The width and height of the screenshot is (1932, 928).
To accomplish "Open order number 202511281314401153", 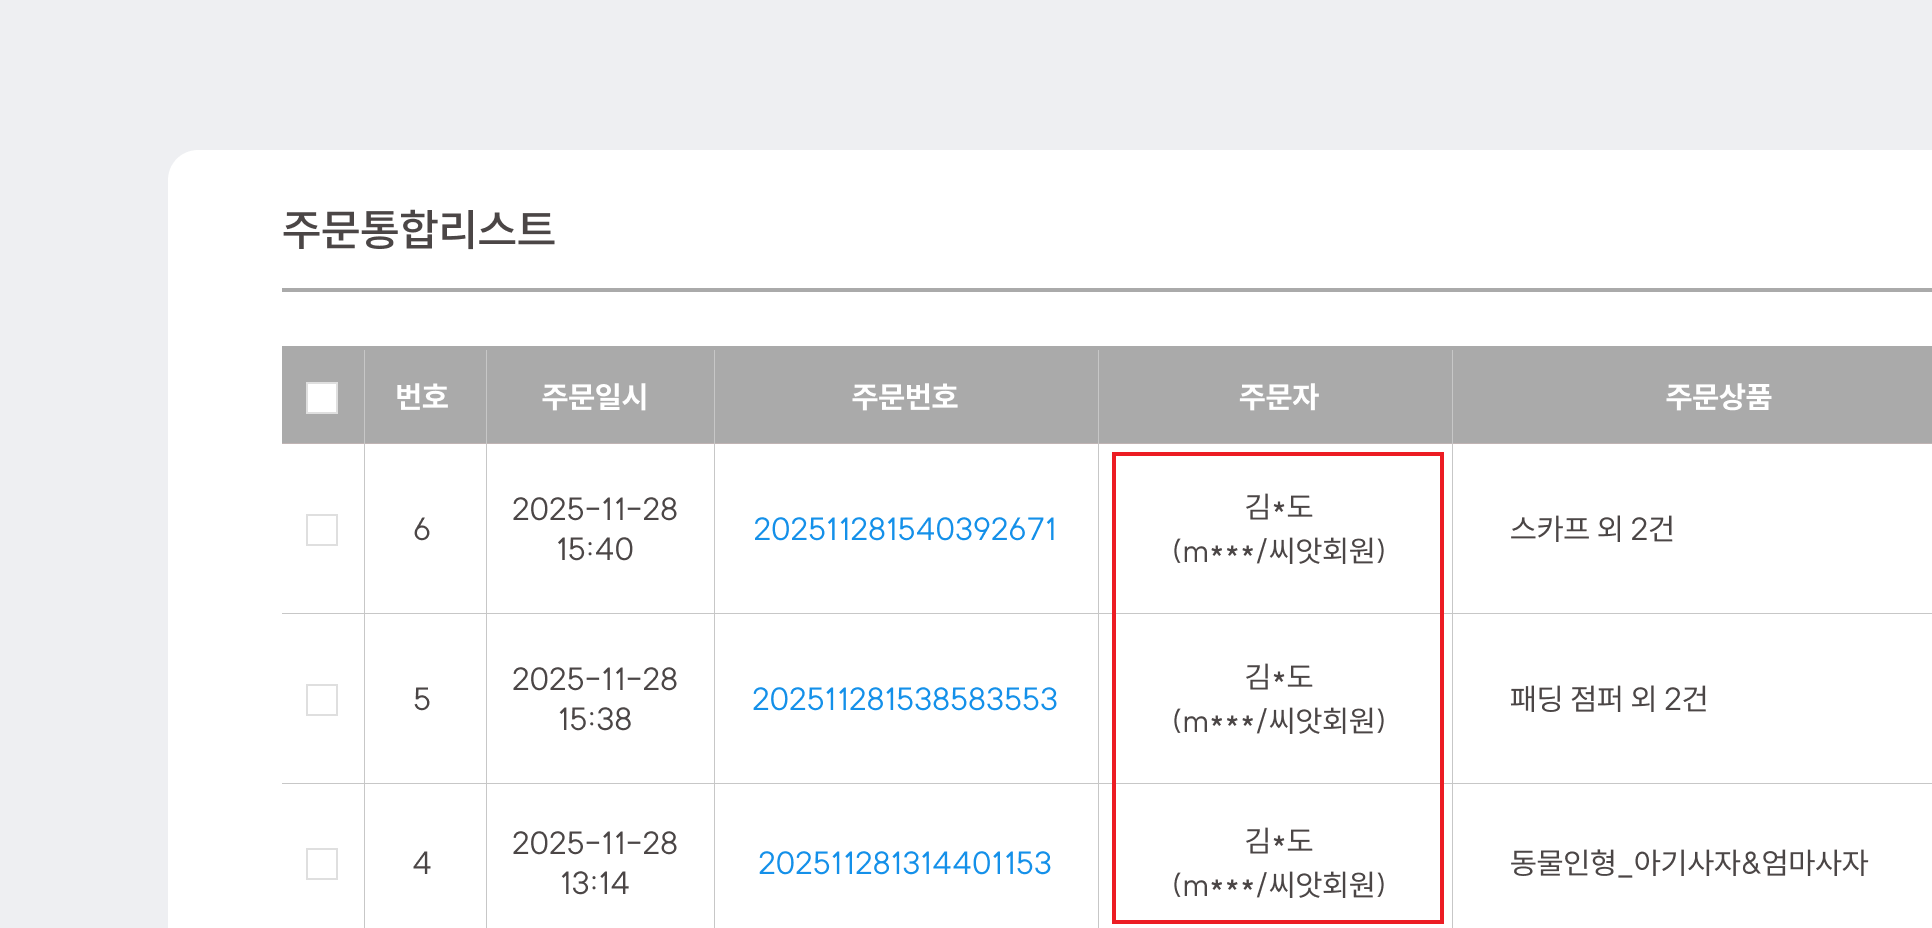I will (905, 861).
